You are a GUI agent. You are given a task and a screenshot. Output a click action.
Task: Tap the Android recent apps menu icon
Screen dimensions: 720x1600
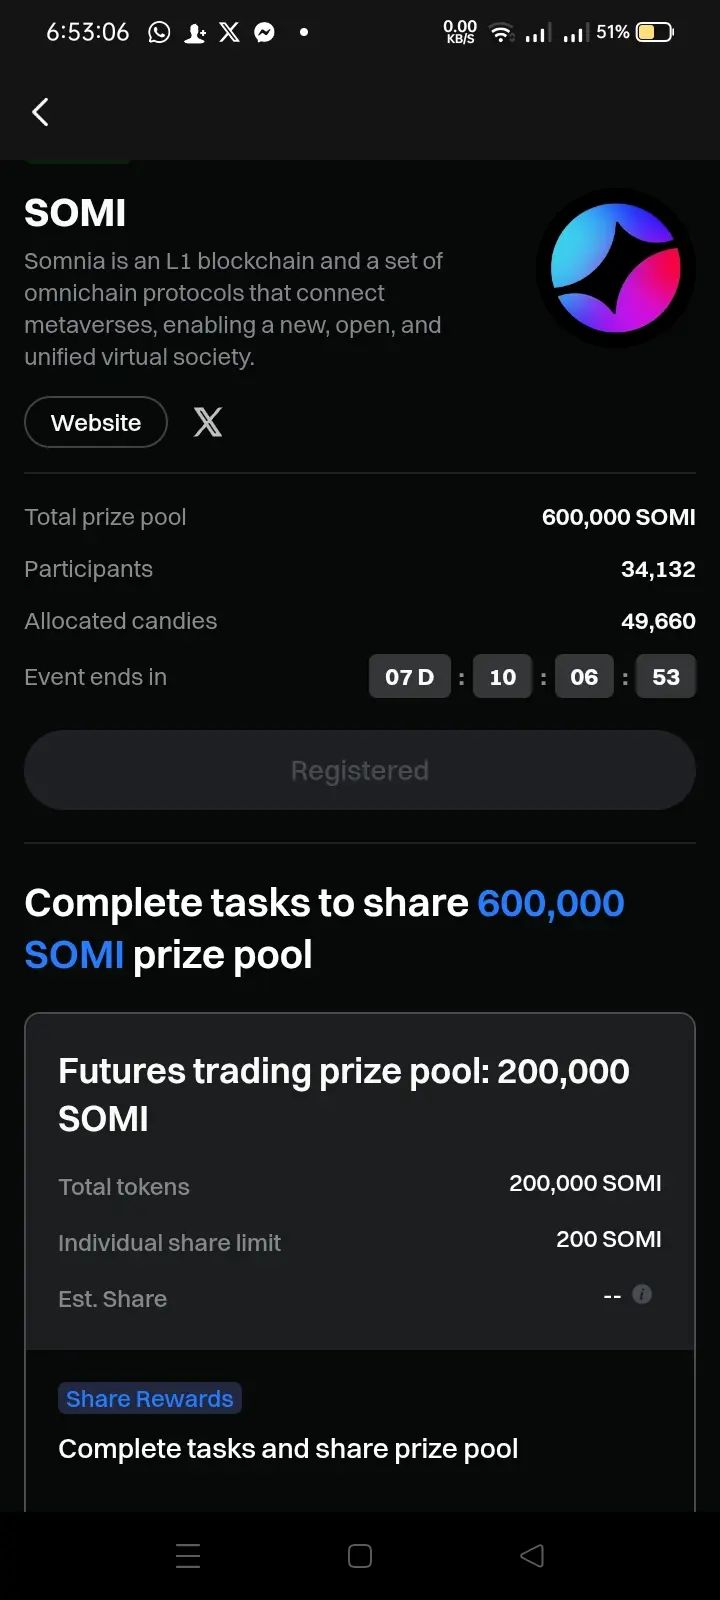[x=188, y=1555]
